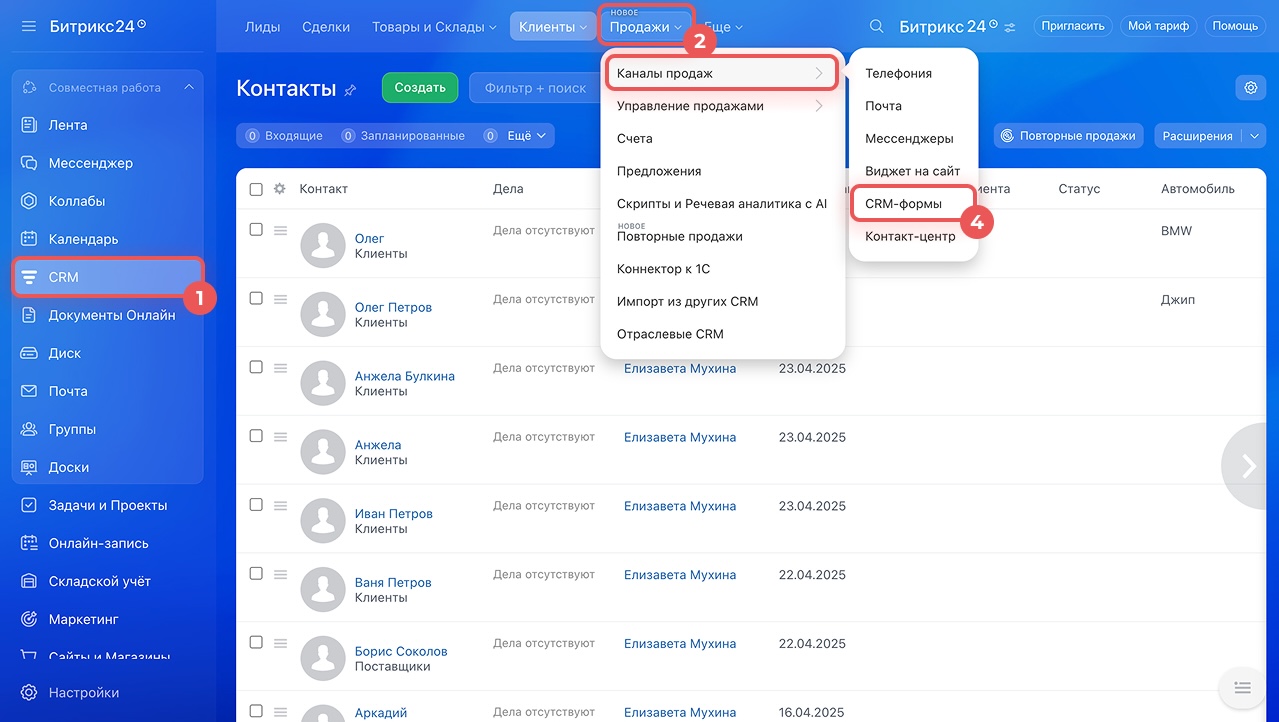This screenshot has height=722, width=1279.
Task: Click the round list button at bottom right
Action: coord(1242,688)
